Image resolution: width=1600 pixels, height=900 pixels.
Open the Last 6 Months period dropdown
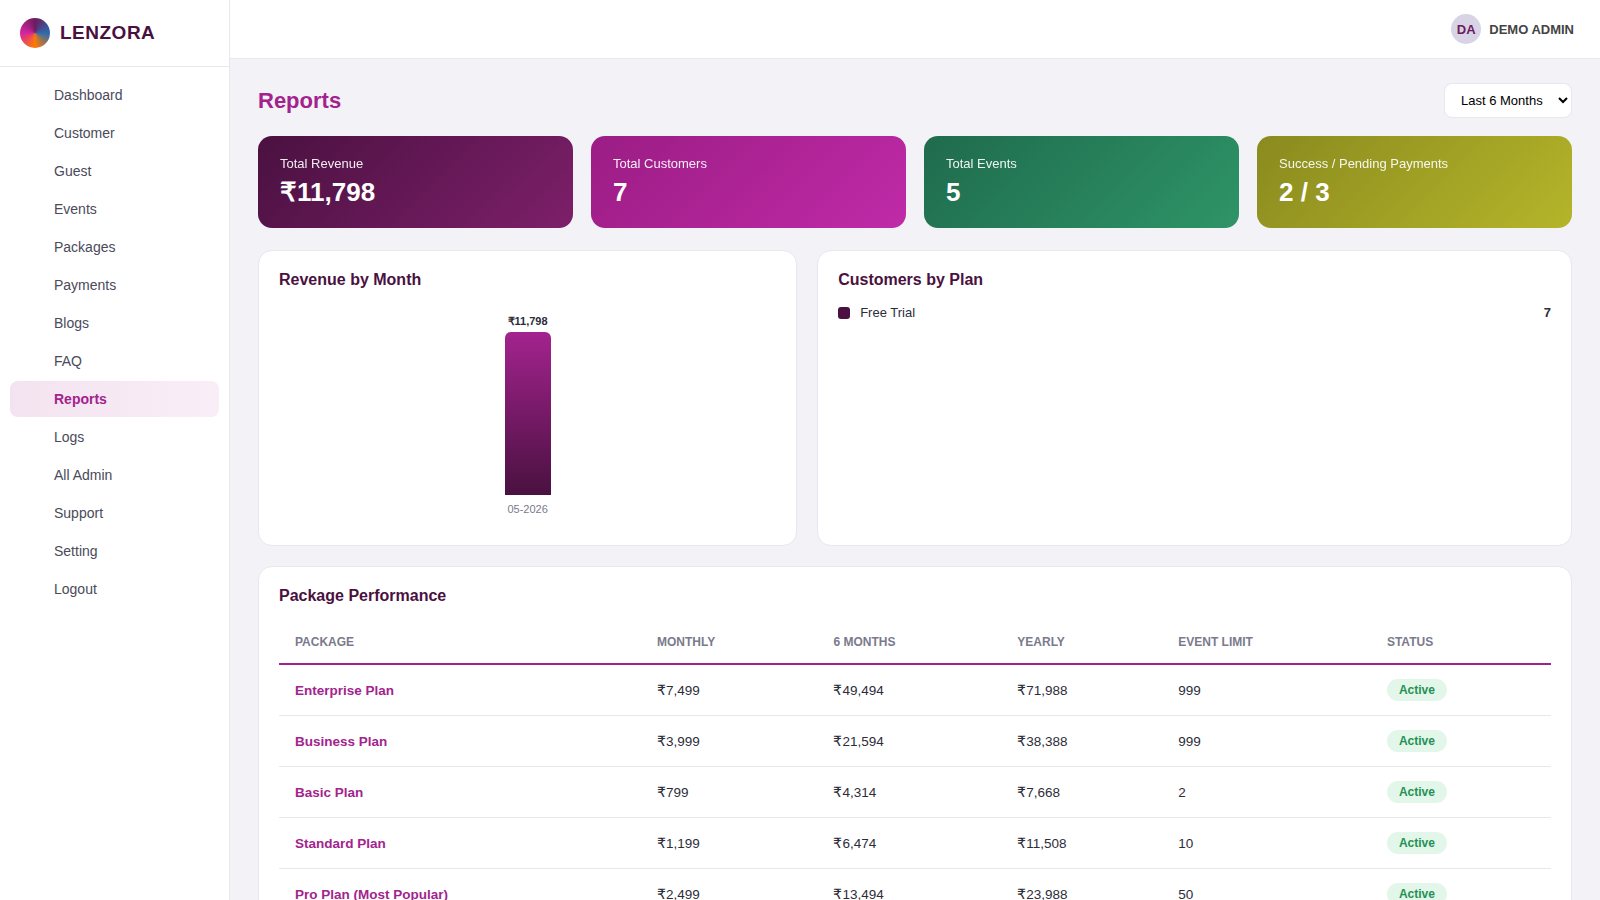tap(1508, 101)
